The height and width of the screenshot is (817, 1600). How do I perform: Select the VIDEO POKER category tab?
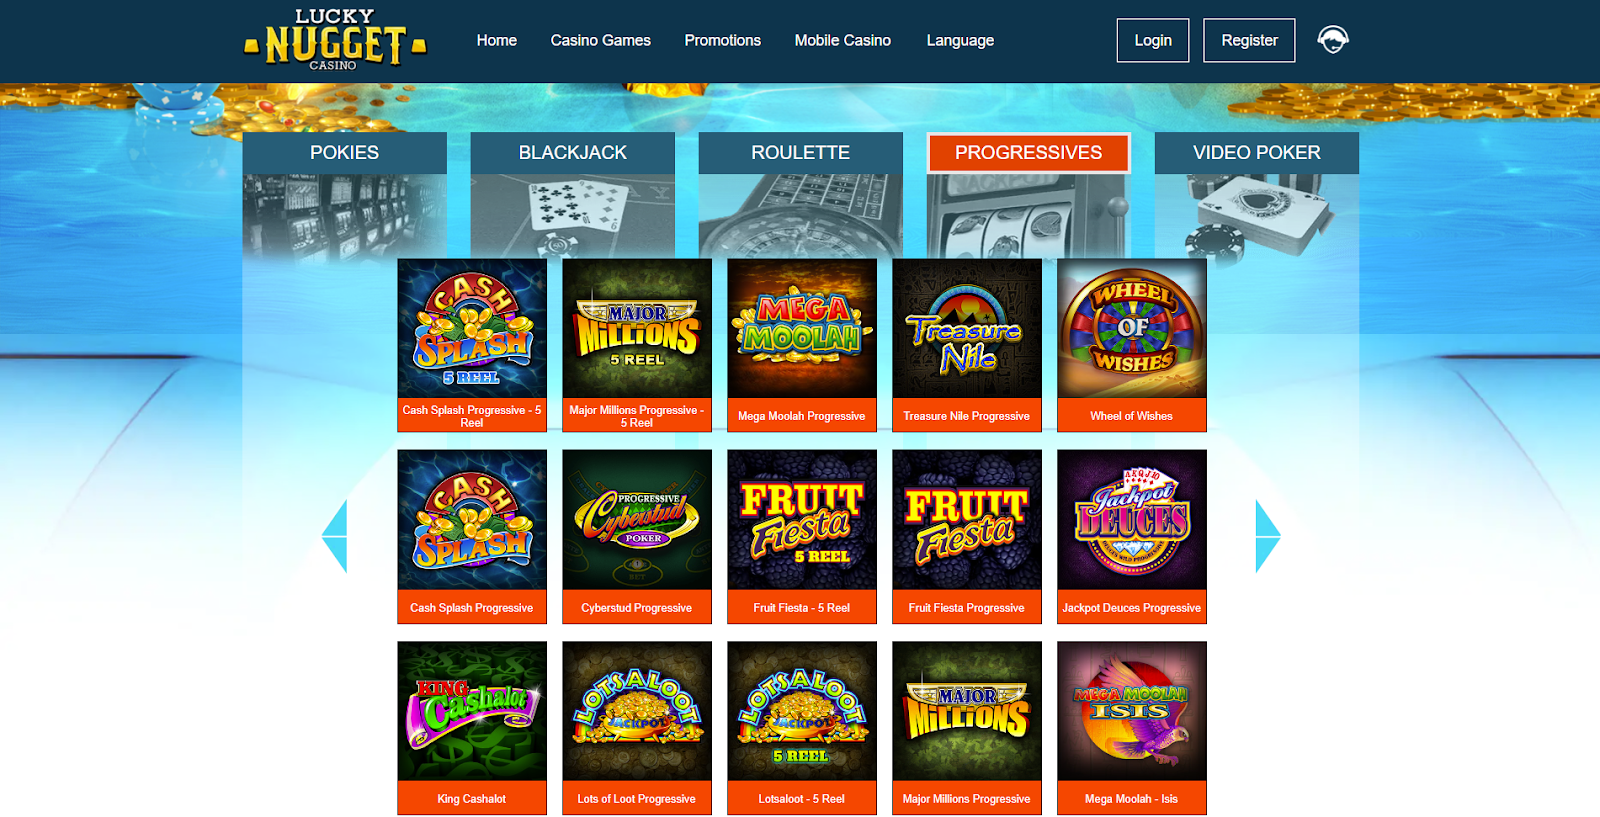pos(1257,153)
